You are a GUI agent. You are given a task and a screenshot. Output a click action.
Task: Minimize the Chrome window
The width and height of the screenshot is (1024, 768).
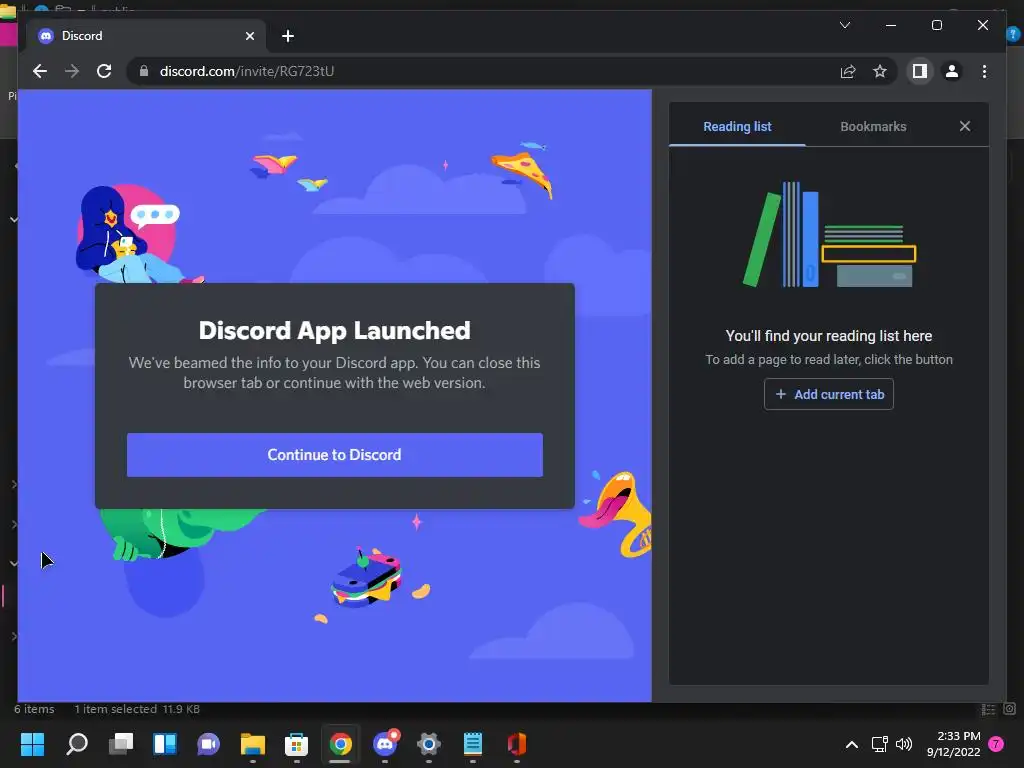891,25
